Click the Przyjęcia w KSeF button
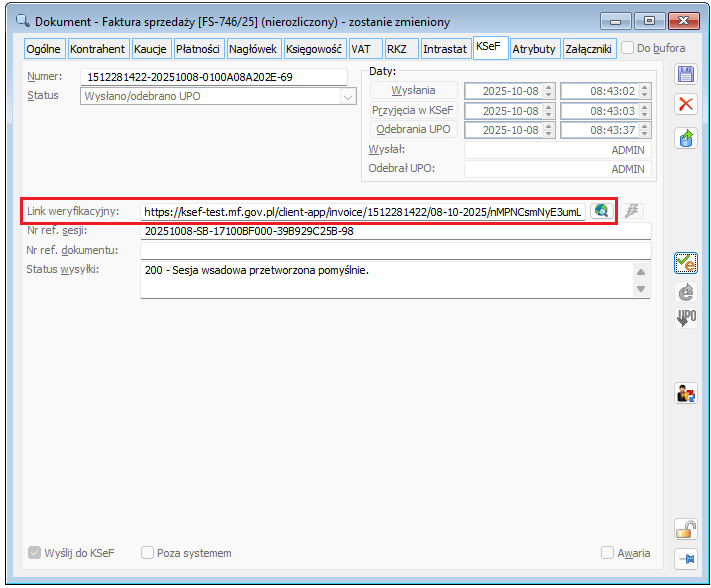Screen dimensions: 711x588 [x=414, y=110]
